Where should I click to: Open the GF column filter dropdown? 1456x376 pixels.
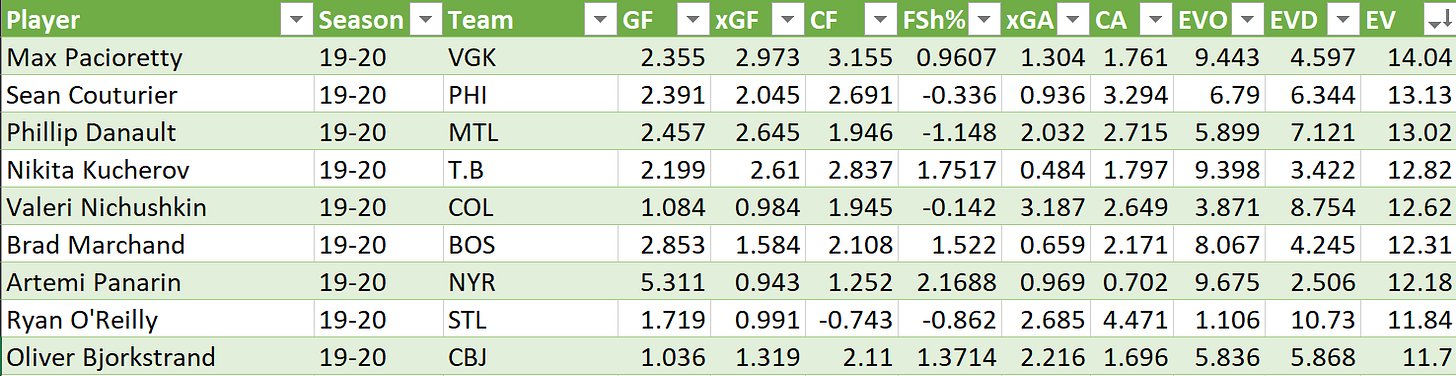(x=692, y=19)
